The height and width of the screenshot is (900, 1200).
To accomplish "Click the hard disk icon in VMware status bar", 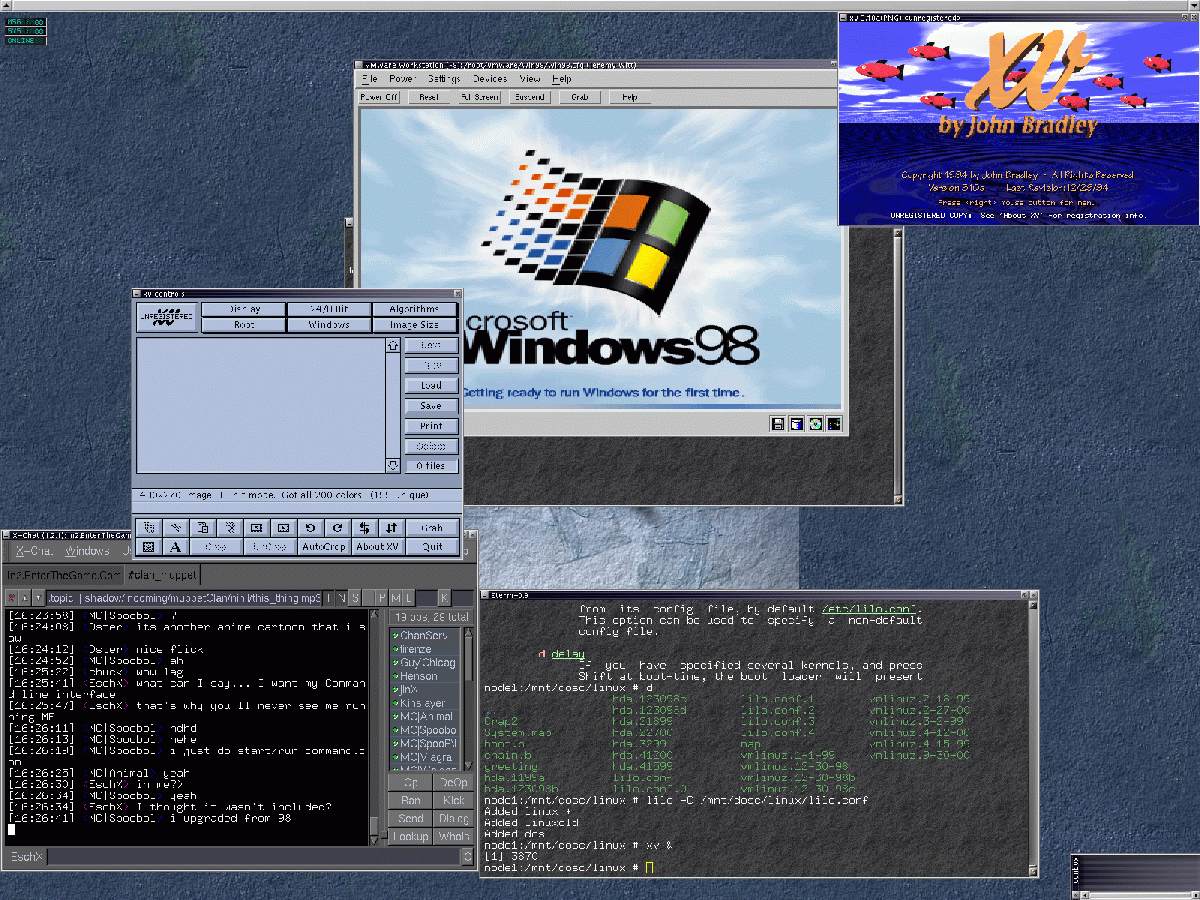I will [797, 424].
